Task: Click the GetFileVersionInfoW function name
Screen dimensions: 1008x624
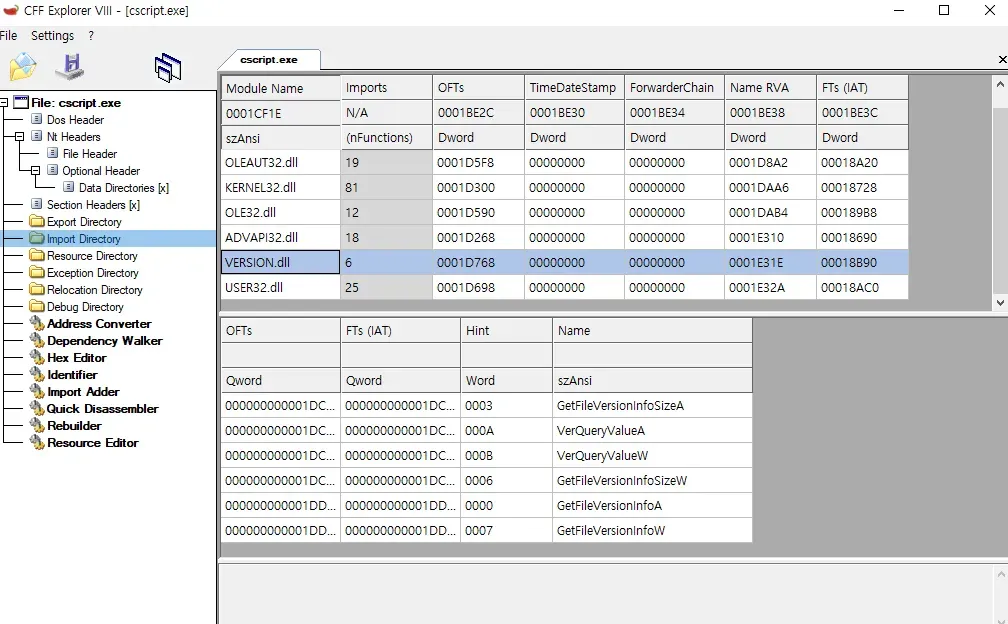Action: click(611, 531)
